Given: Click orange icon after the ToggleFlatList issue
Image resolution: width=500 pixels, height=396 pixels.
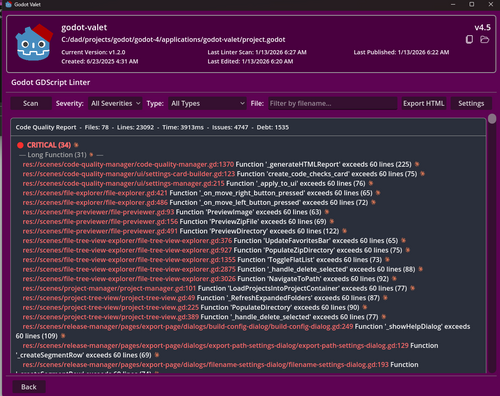Looking at the screenshot, I should pos(387,260).
